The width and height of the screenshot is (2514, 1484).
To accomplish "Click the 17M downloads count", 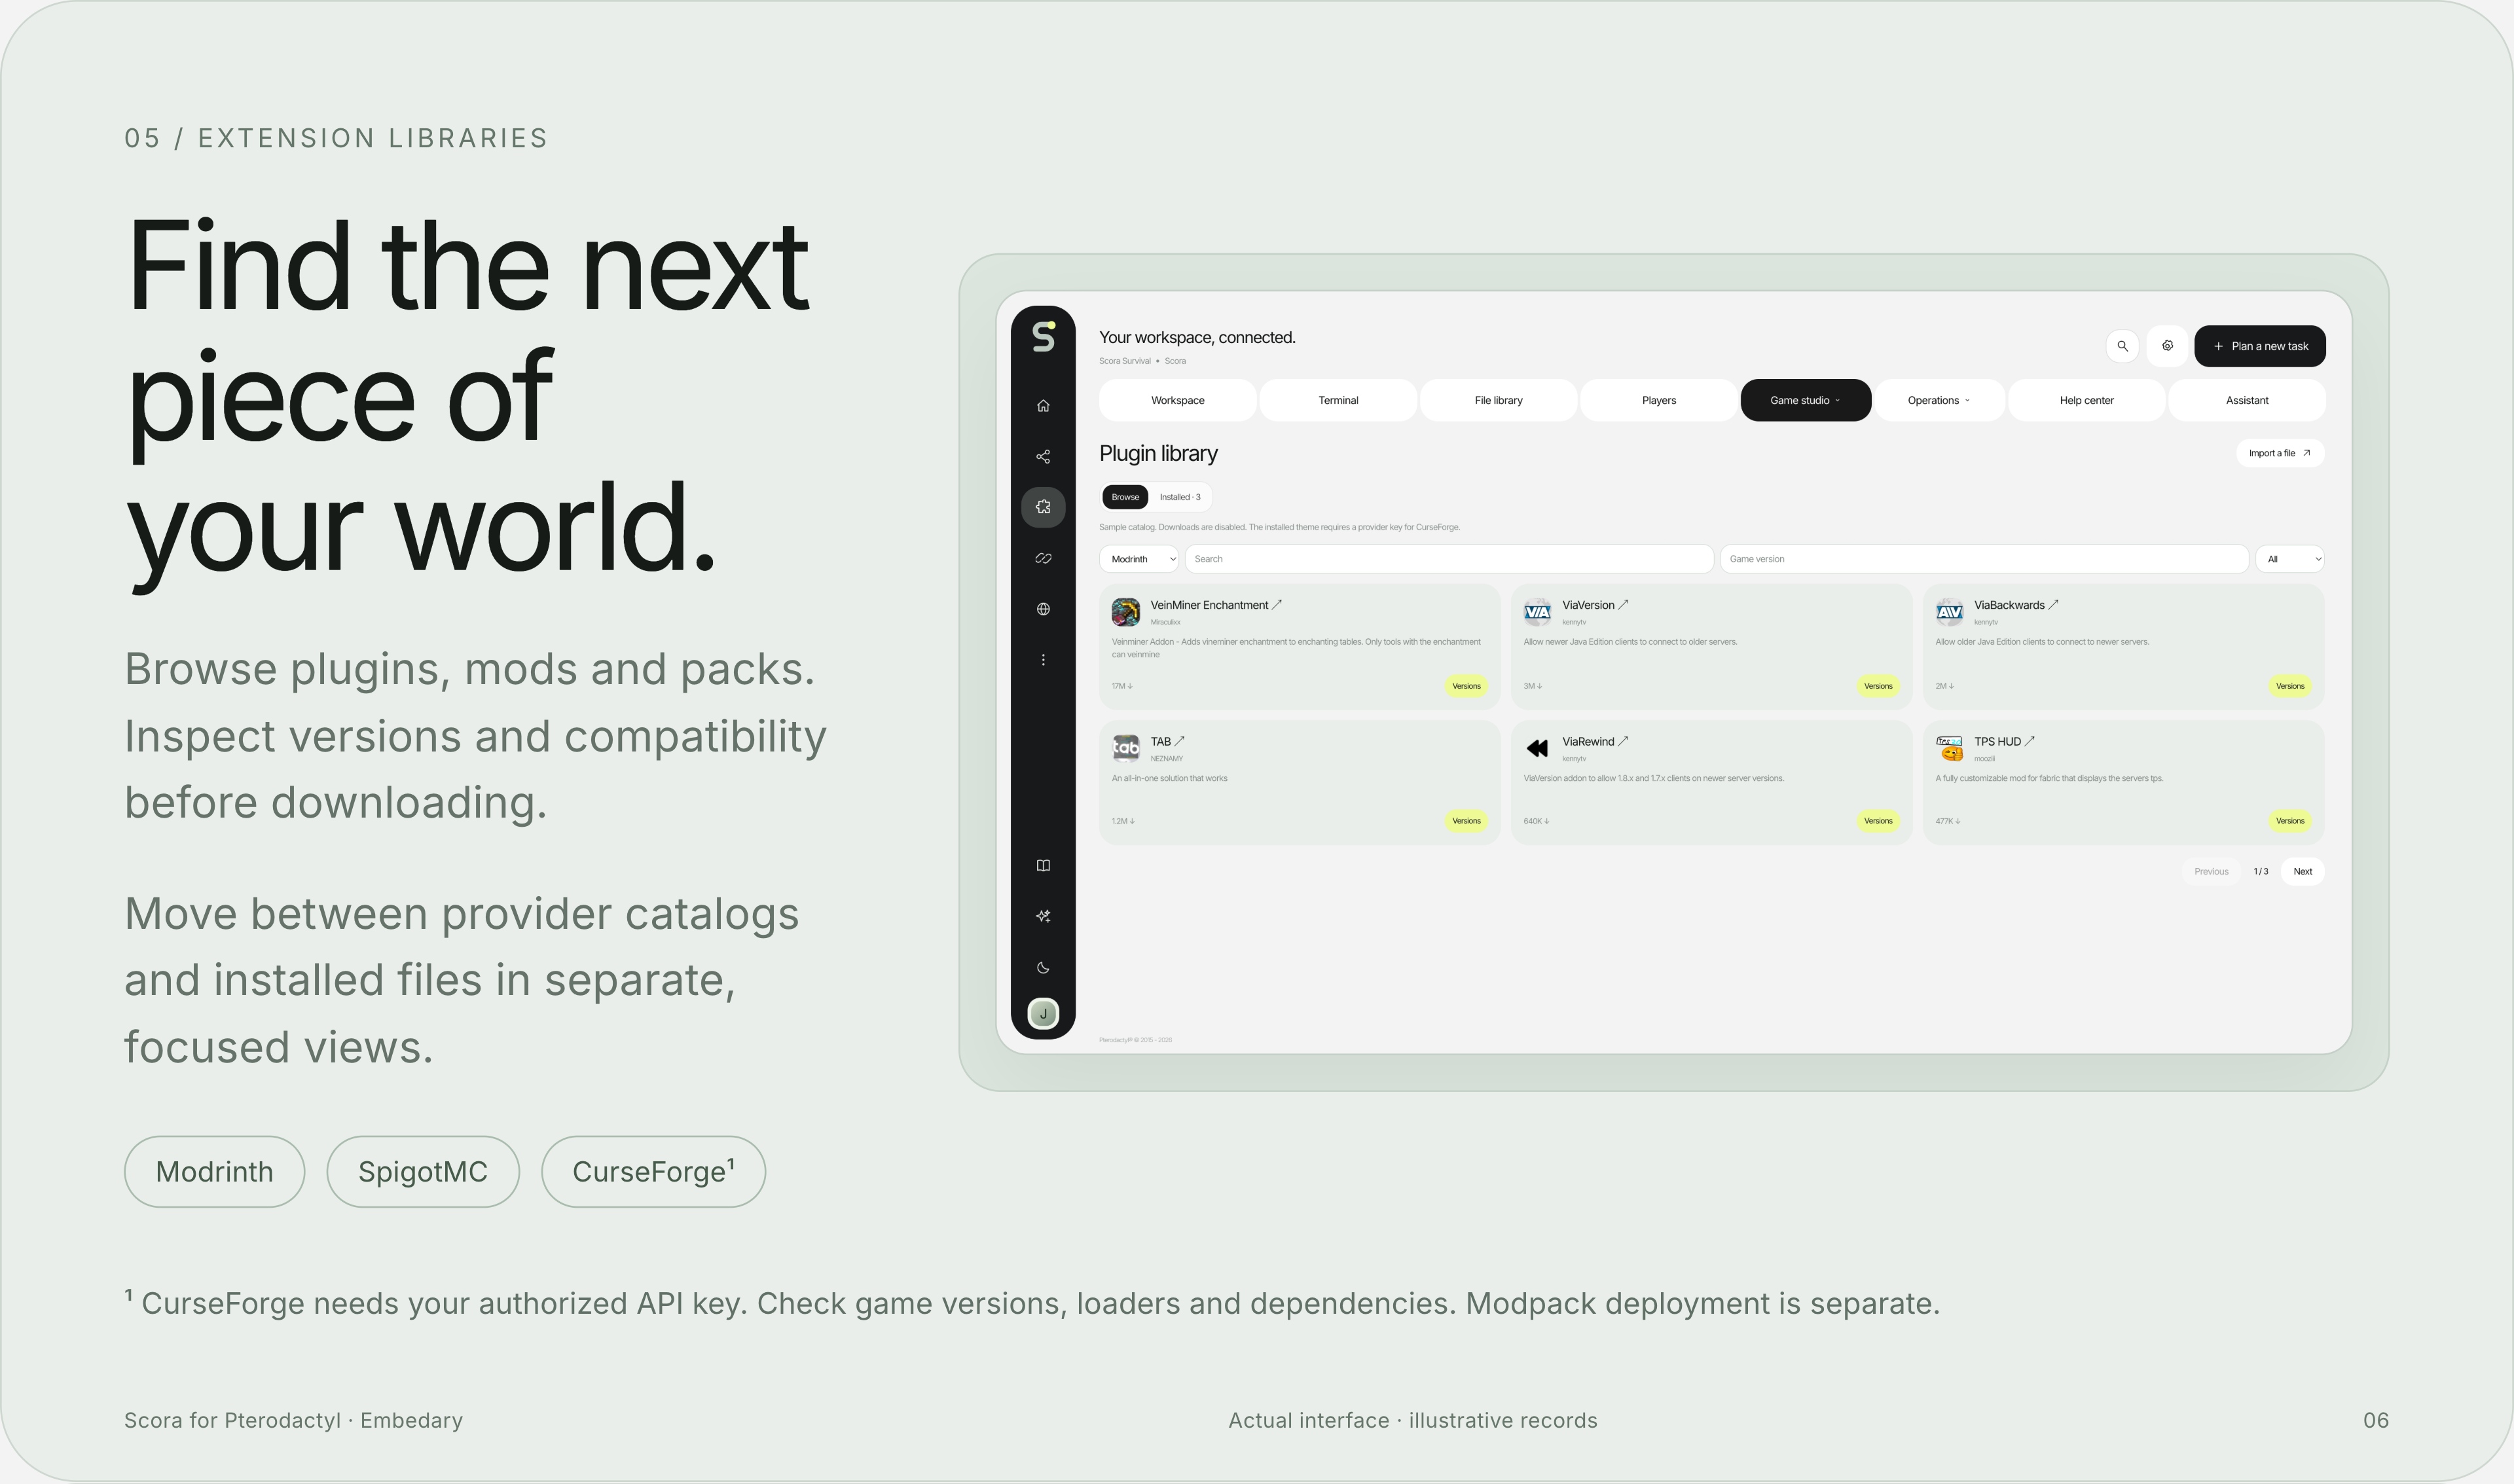I will 1122,686.
